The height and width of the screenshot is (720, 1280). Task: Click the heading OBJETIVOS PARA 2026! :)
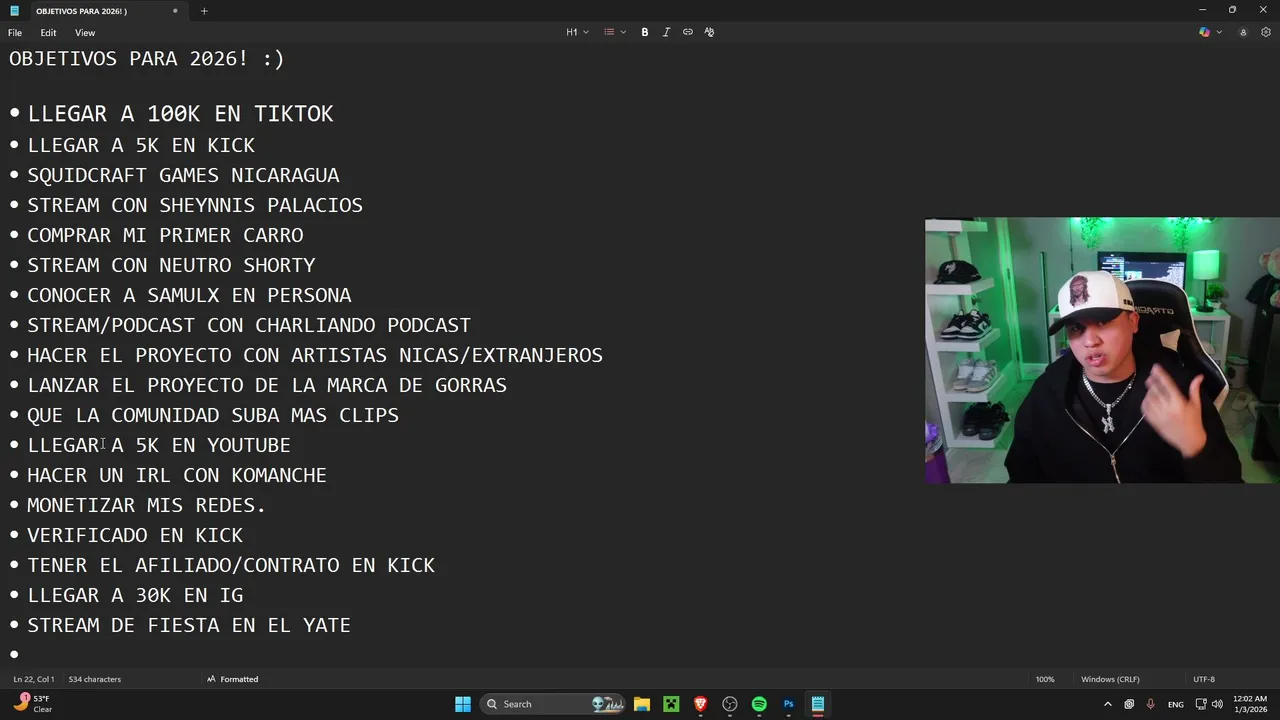pyautogui.click(x=147, y=59)
